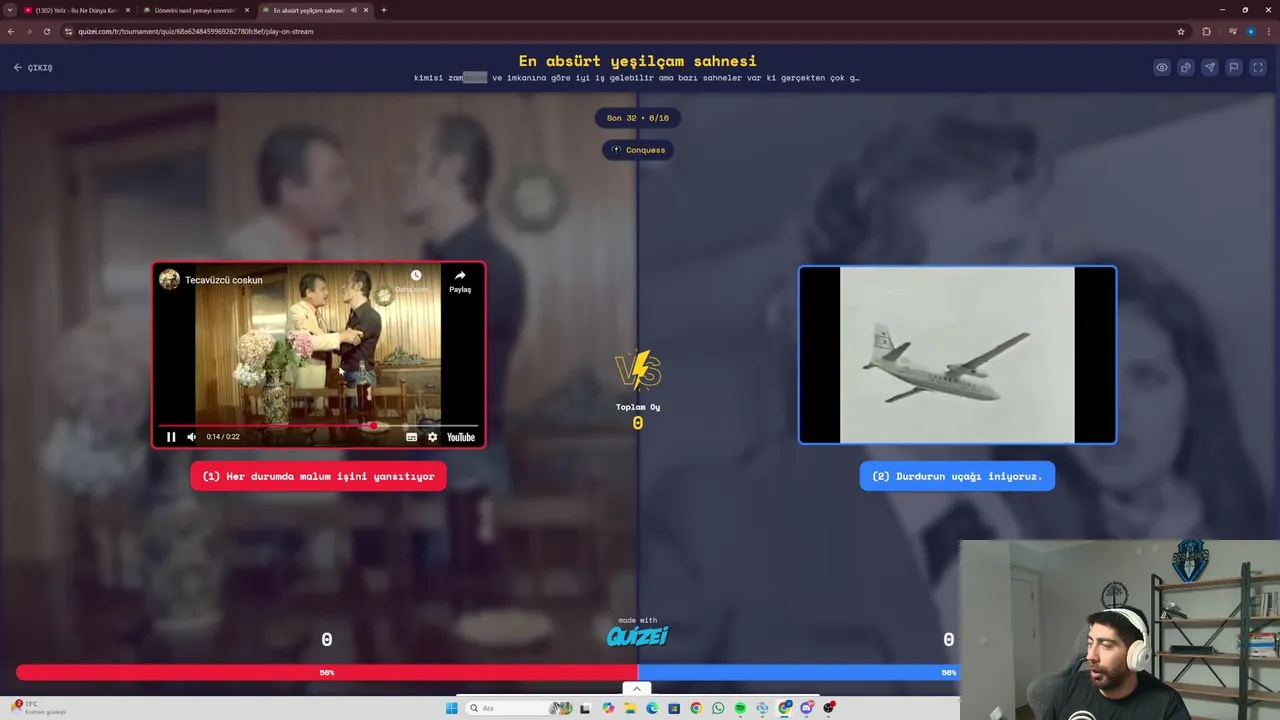
Task: Open the media control icon in Chrome toolbar
Action: pyautogui.click(x=1232, y=31)
